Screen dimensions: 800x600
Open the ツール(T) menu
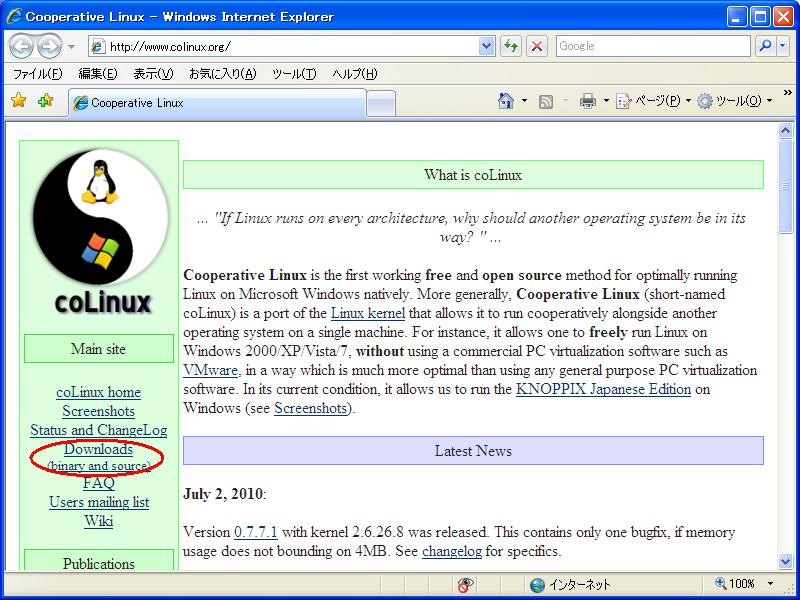294,74
